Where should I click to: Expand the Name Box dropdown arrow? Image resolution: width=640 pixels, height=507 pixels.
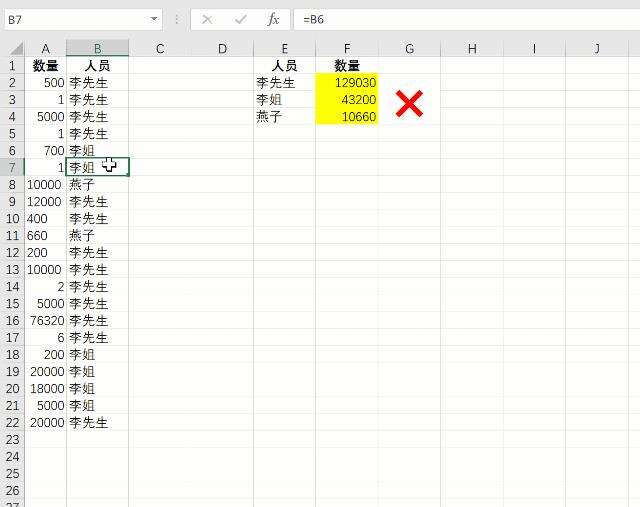pos(154,19)
